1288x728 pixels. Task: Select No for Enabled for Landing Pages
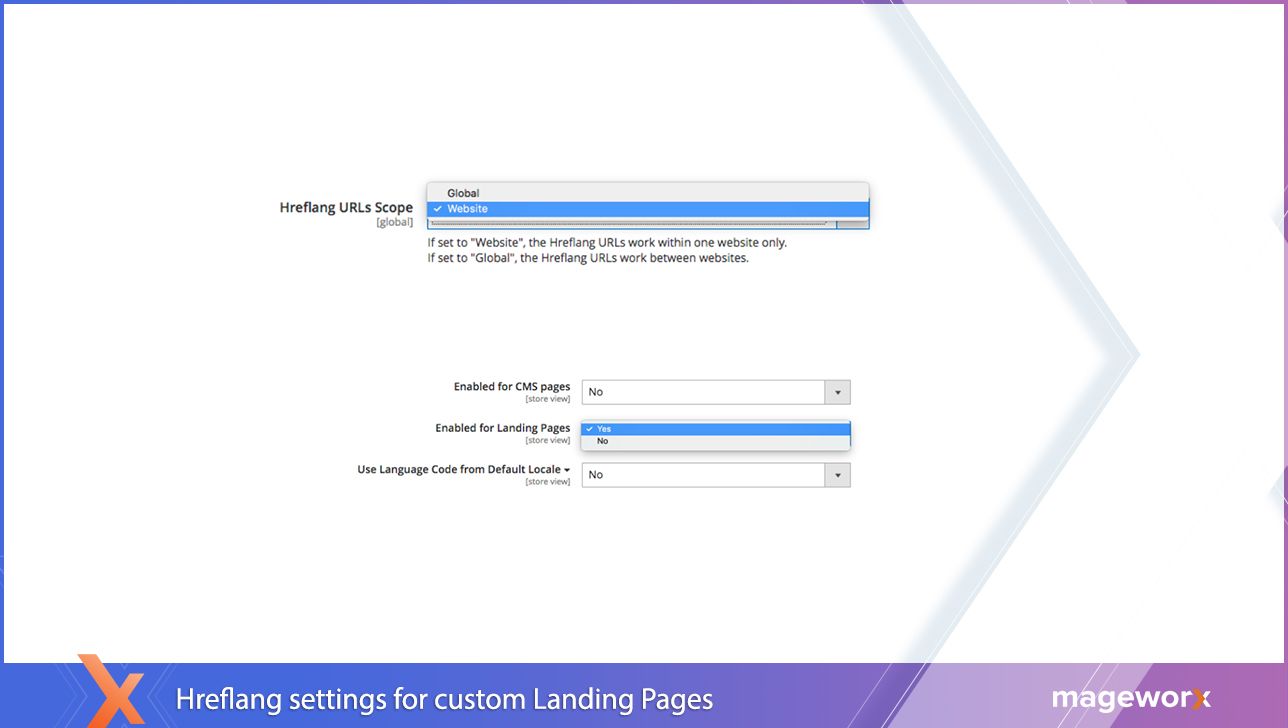[x=602, y=441]
